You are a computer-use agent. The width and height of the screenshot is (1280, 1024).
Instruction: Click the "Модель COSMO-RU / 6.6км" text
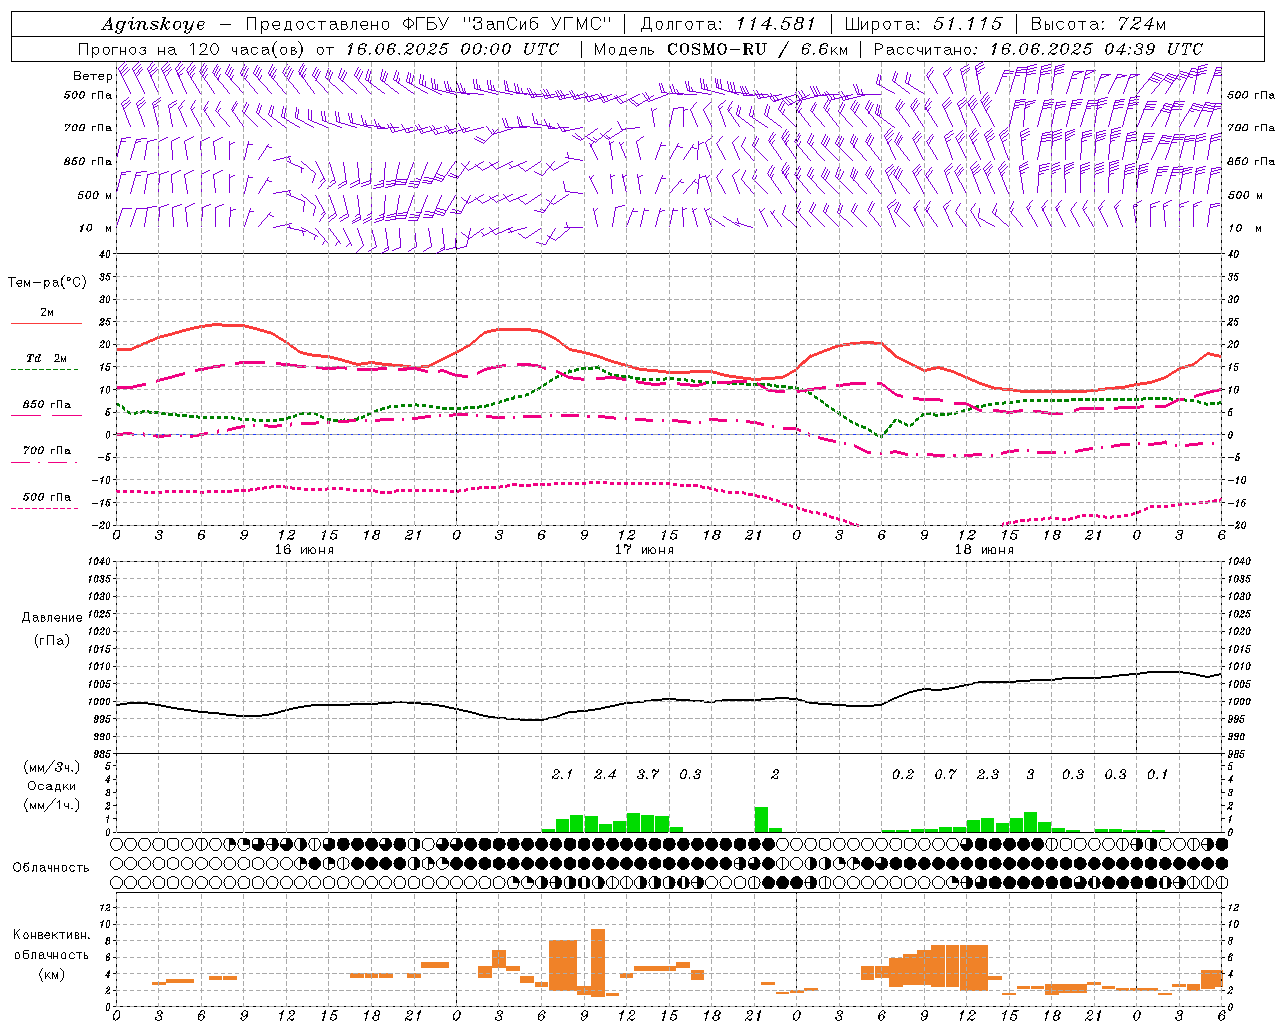point(720,49)
